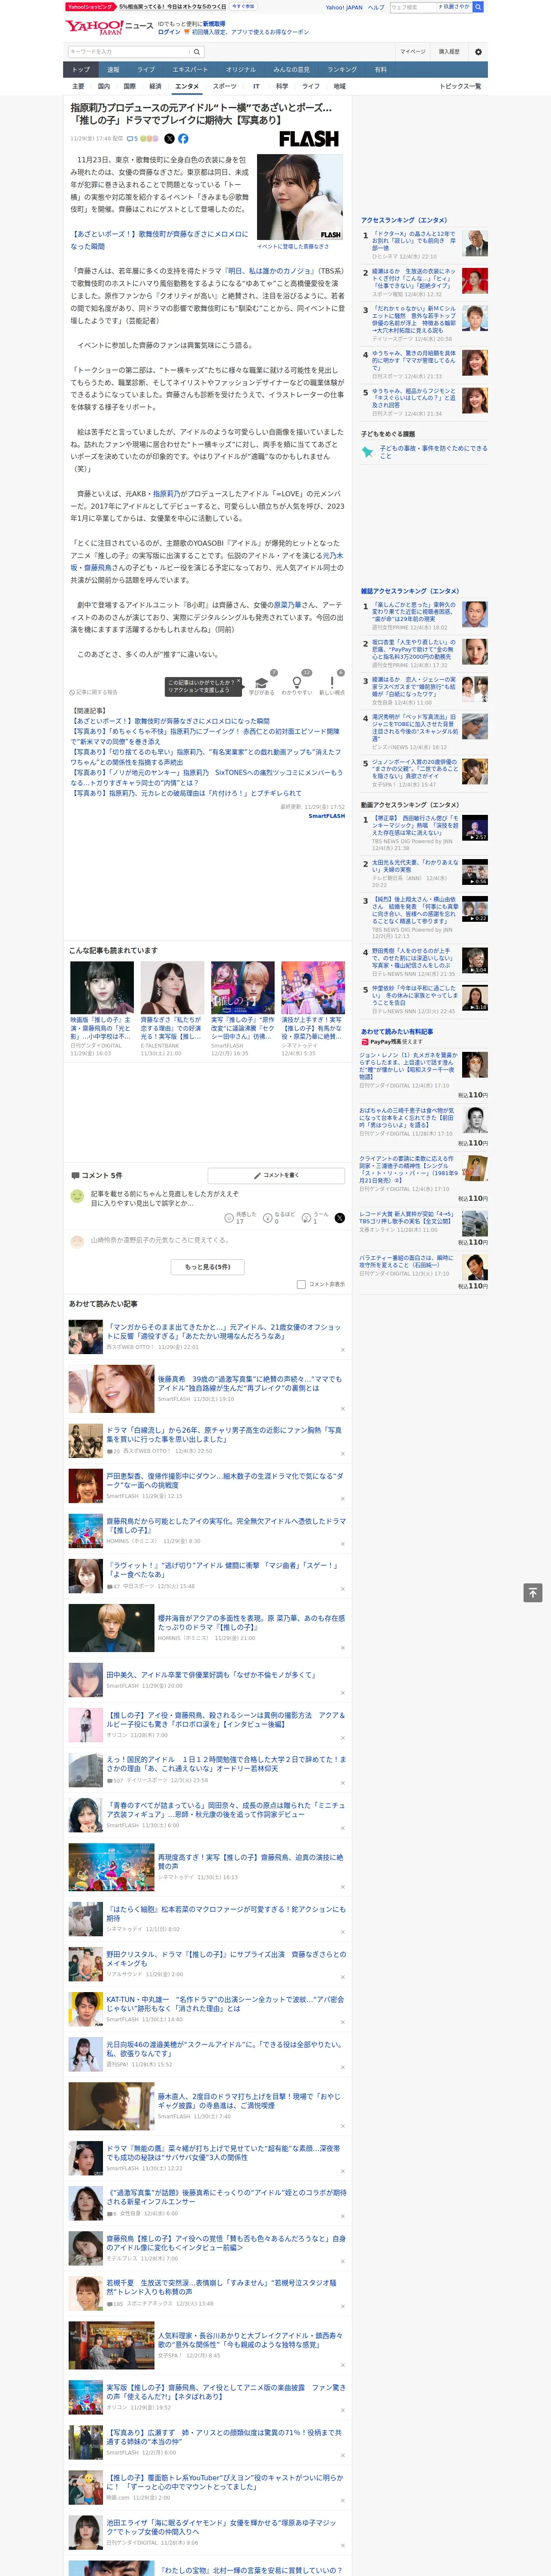Screen dimensions: 551x2576
Task: Click the 学びがある graduation cap reaction
Action: click(x=262, y=683)
